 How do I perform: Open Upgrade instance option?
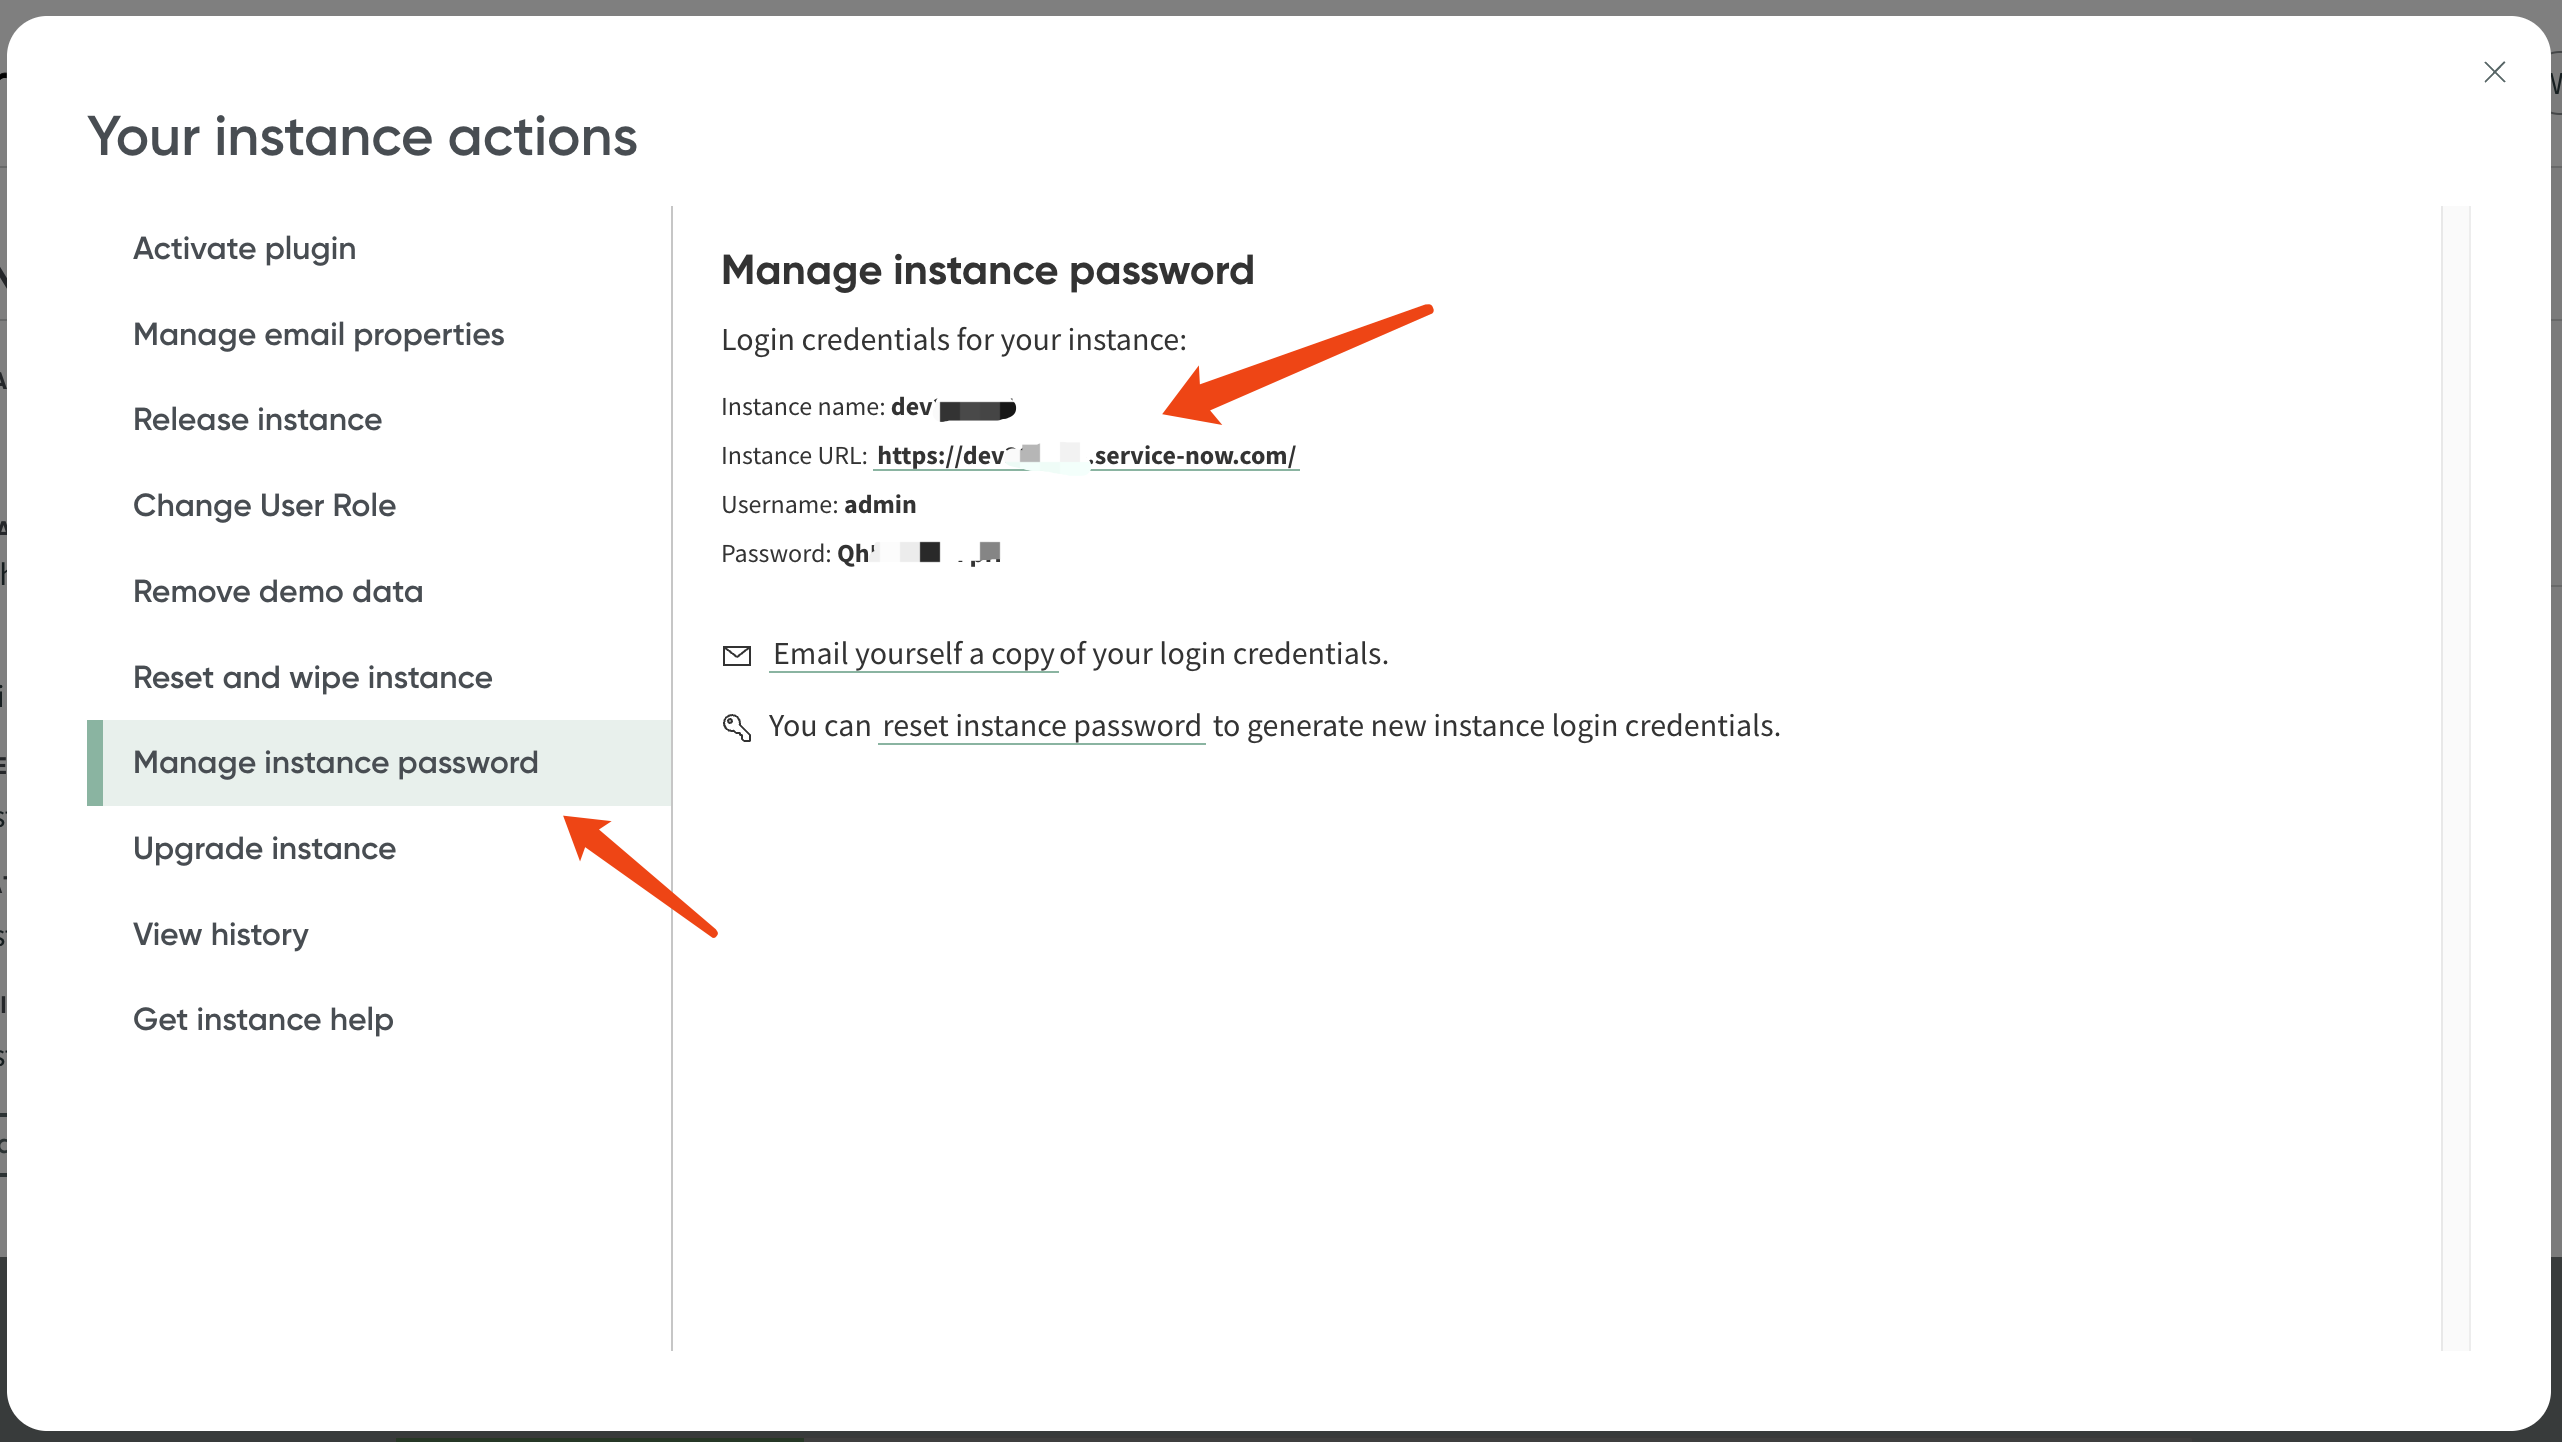(x=264, y=848)
